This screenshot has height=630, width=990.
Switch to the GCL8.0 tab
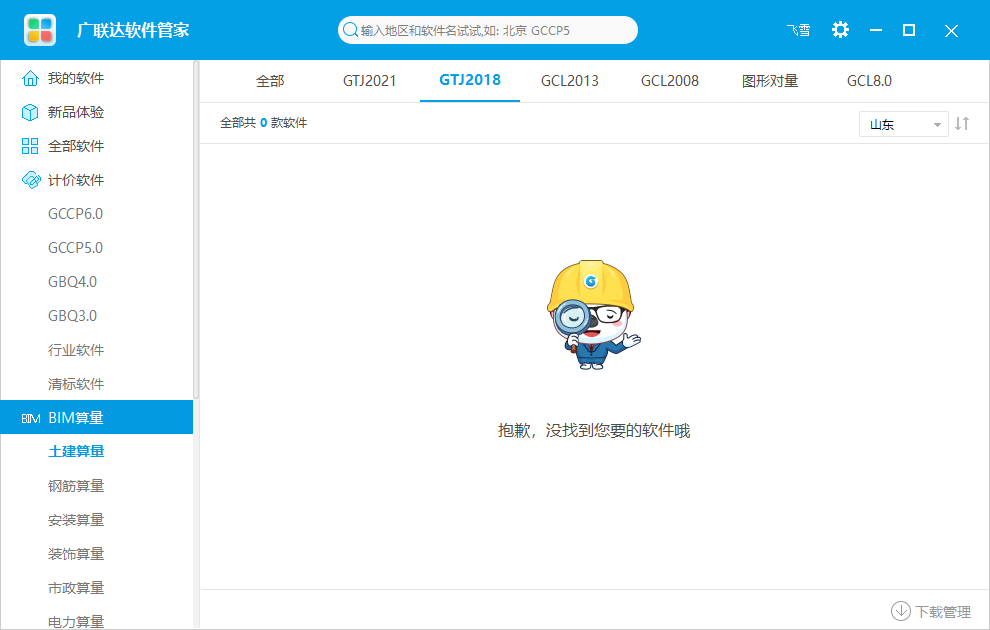[869, 81]
